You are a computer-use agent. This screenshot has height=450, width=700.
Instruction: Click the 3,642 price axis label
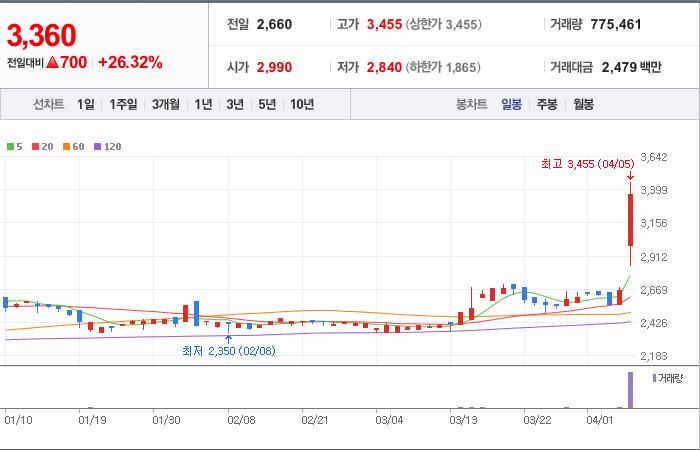pyautogui.click(x=654, y=157)
